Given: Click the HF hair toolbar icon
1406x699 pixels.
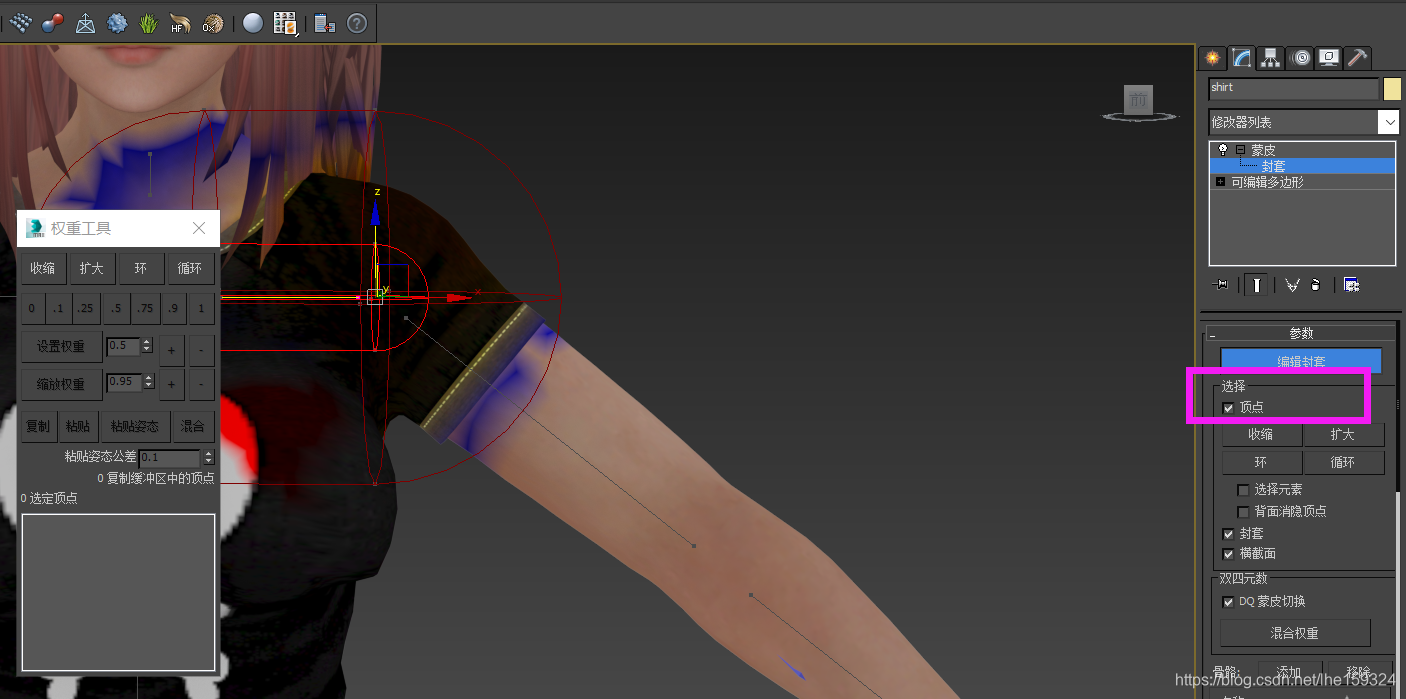Looking at the screenshot, I should 180,23.
